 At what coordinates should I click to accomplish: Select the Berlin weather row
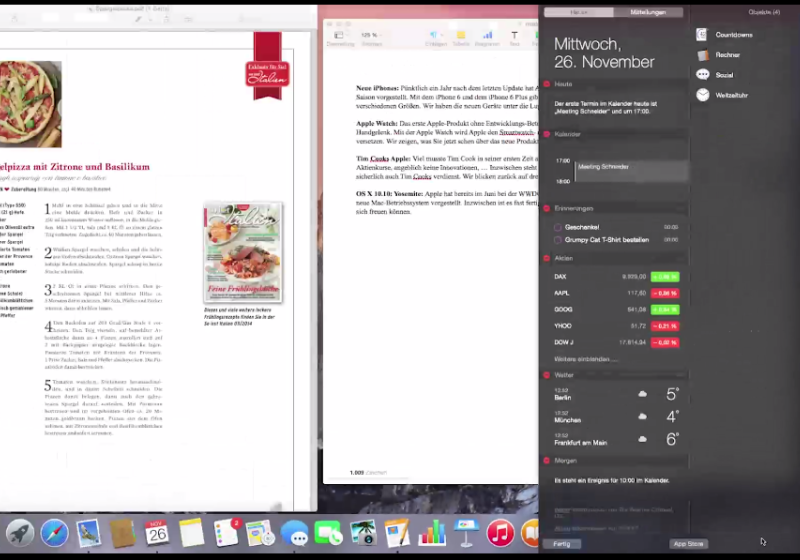(617, 394)
